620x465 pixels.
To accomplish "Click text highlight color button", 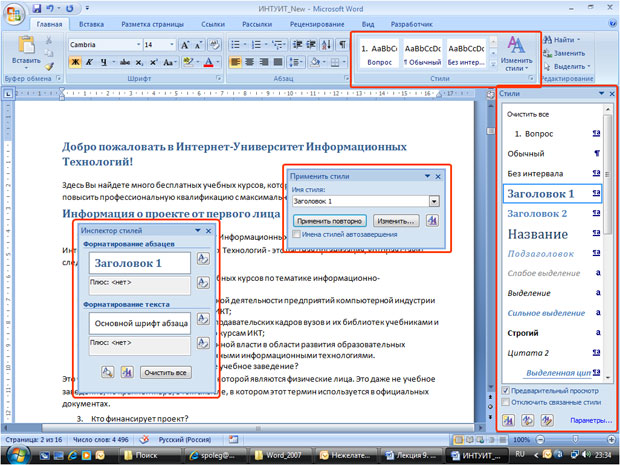I will point(188,62).
